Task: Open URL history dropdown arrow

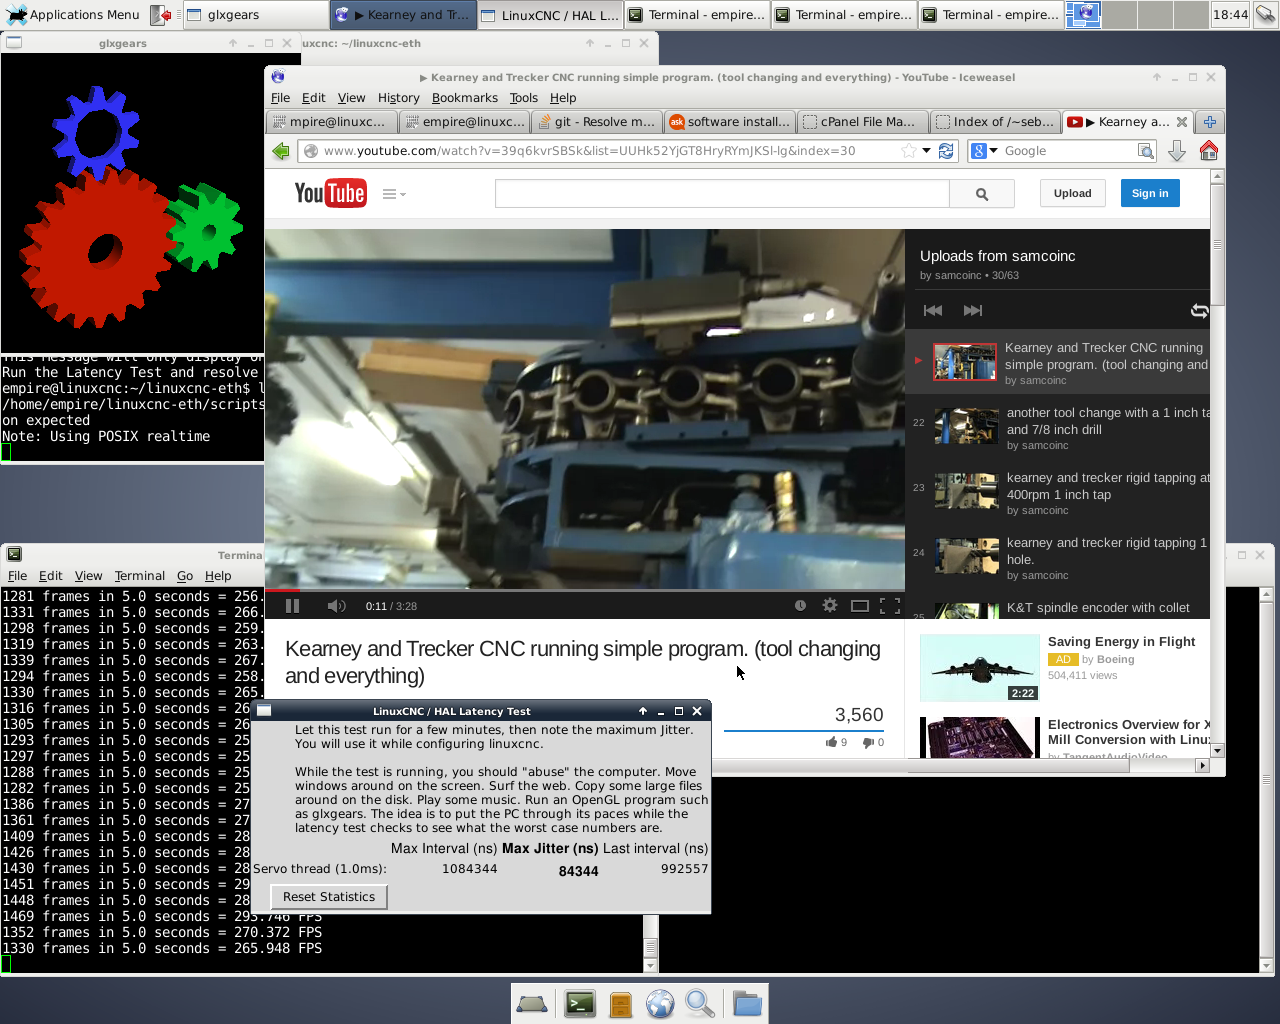Action: pos(927,151)
